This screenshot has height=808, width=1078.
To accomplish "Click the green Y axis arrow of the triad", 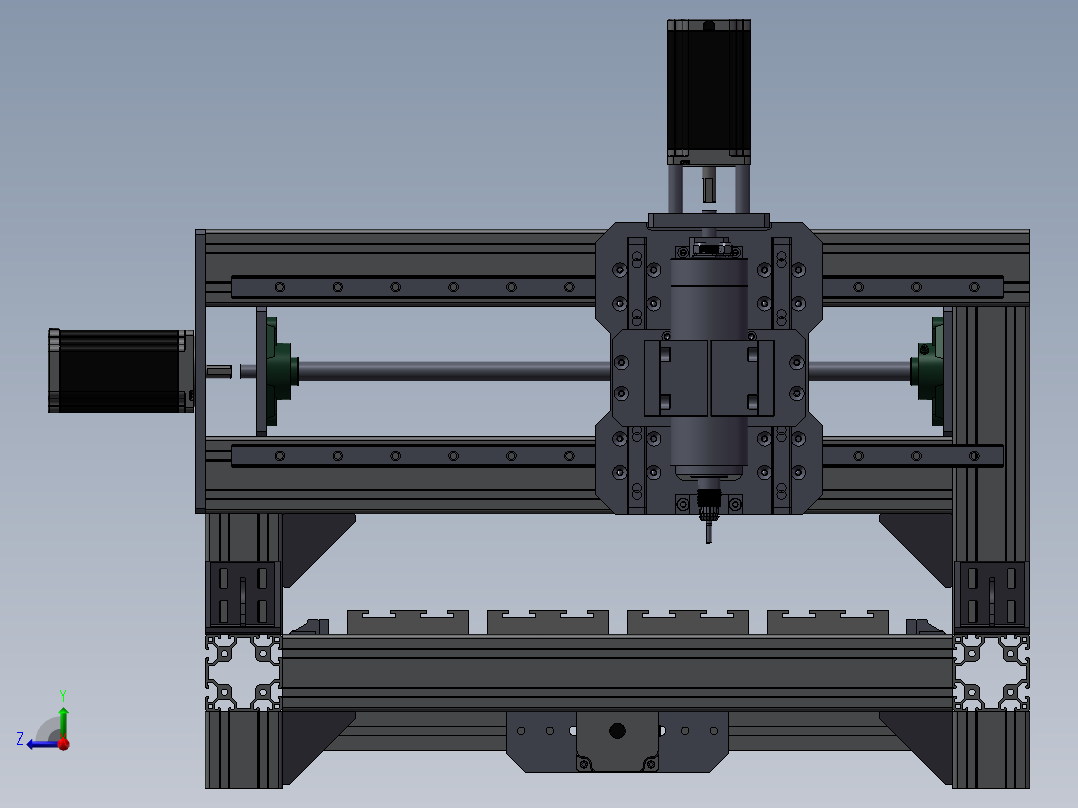I will [x=63, y=716].
